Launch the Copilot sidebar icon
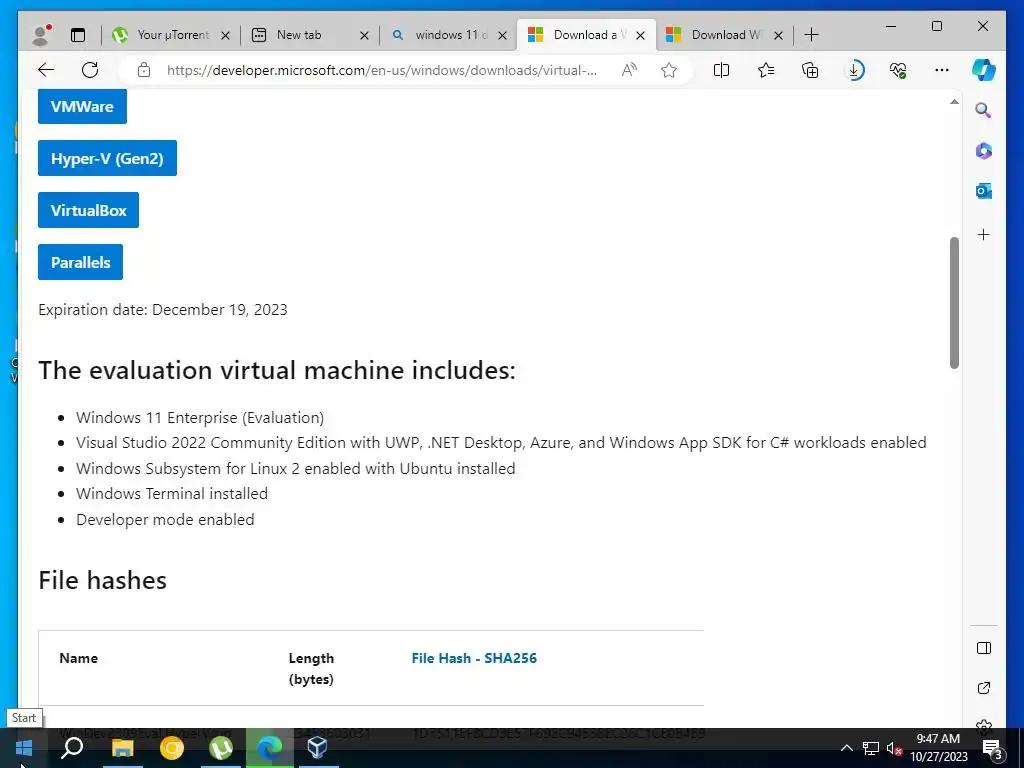1024x768 pixels. [x=984, y=70]
